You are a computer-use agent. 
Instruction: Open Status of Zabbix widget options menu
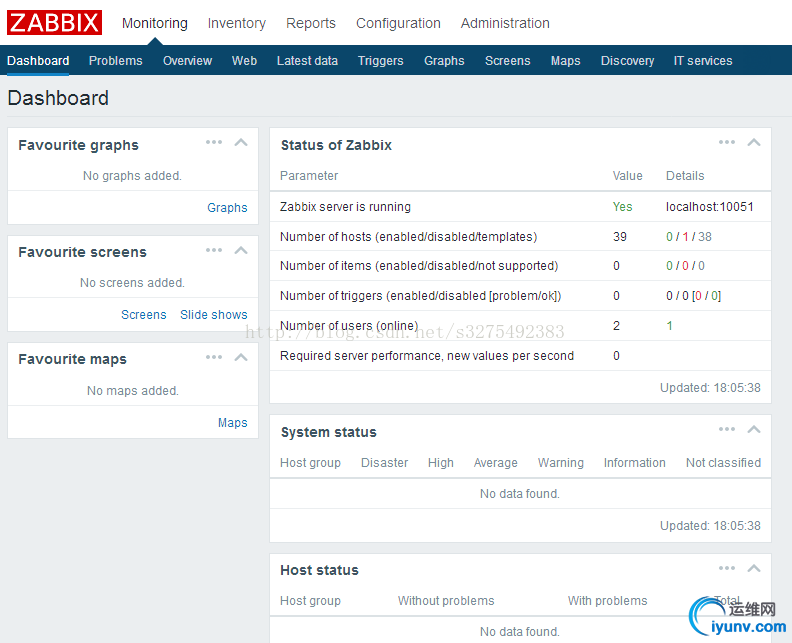click(727, 142)
